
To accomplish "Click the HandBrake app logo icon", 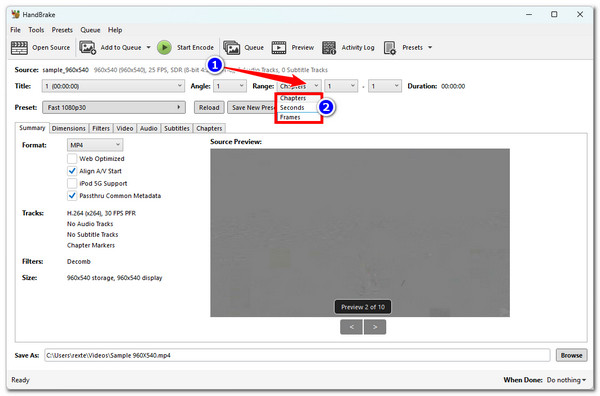I will (x=15, y=15).
